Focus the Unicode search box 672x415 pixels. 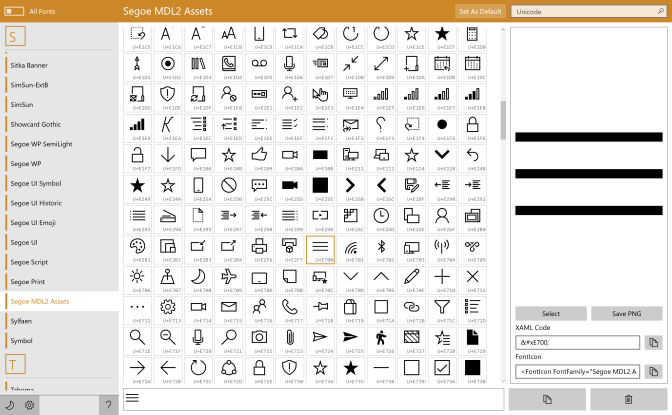pyautogui.click(x=588, y=12)
